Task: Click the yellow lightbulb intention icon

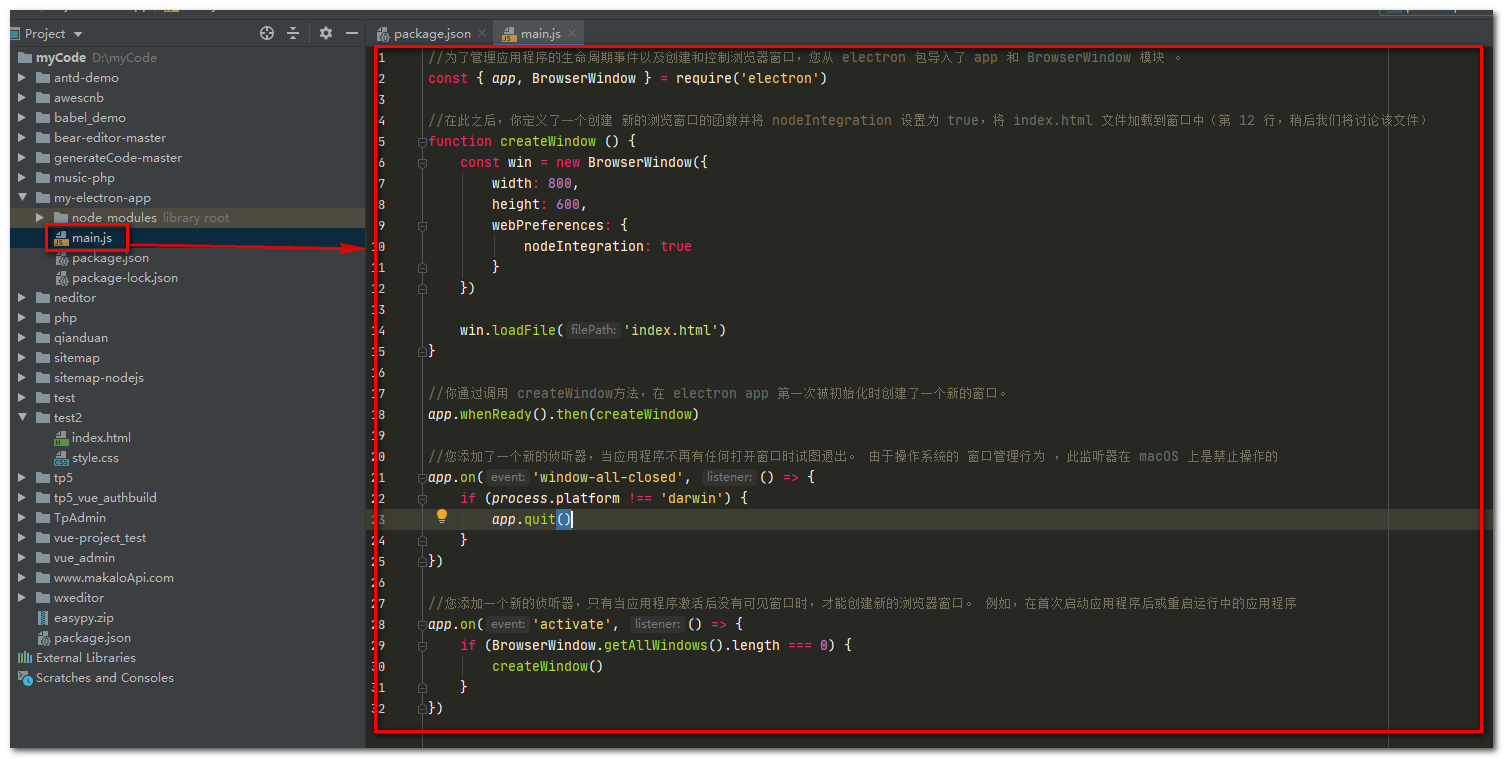Action: point(442,517)
